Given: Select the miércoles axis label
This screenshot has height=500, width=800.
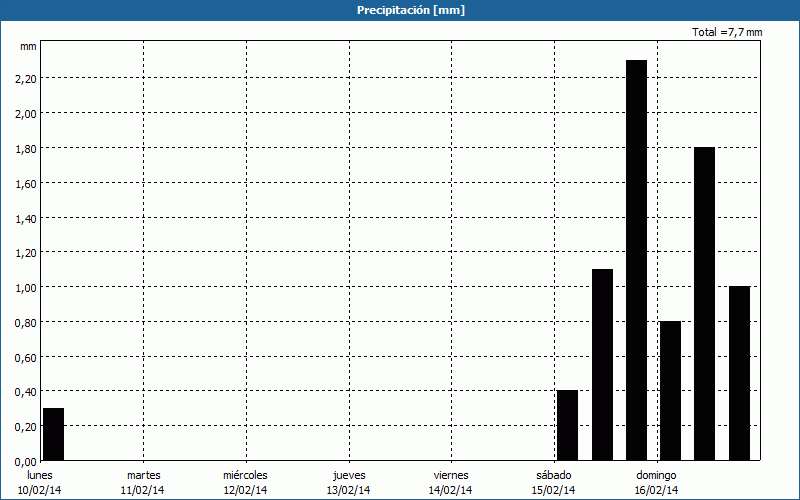Looking at the screenshot, I should (245, 475).
